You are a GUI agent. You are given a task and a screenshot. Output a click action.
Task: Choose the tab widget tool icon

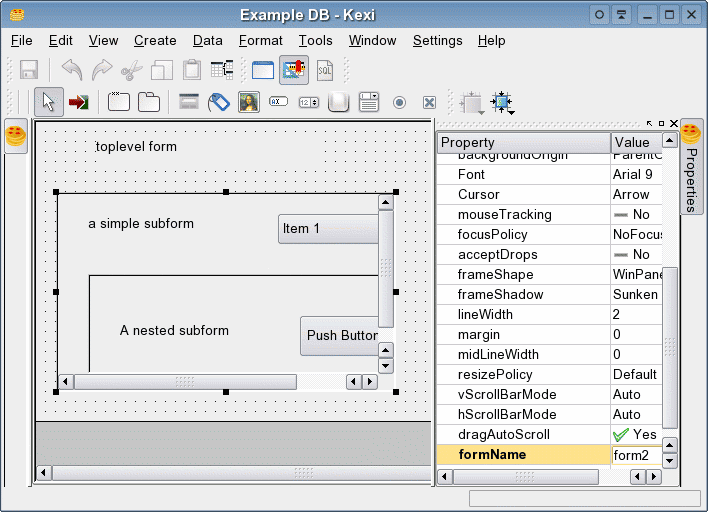point(149,102)
